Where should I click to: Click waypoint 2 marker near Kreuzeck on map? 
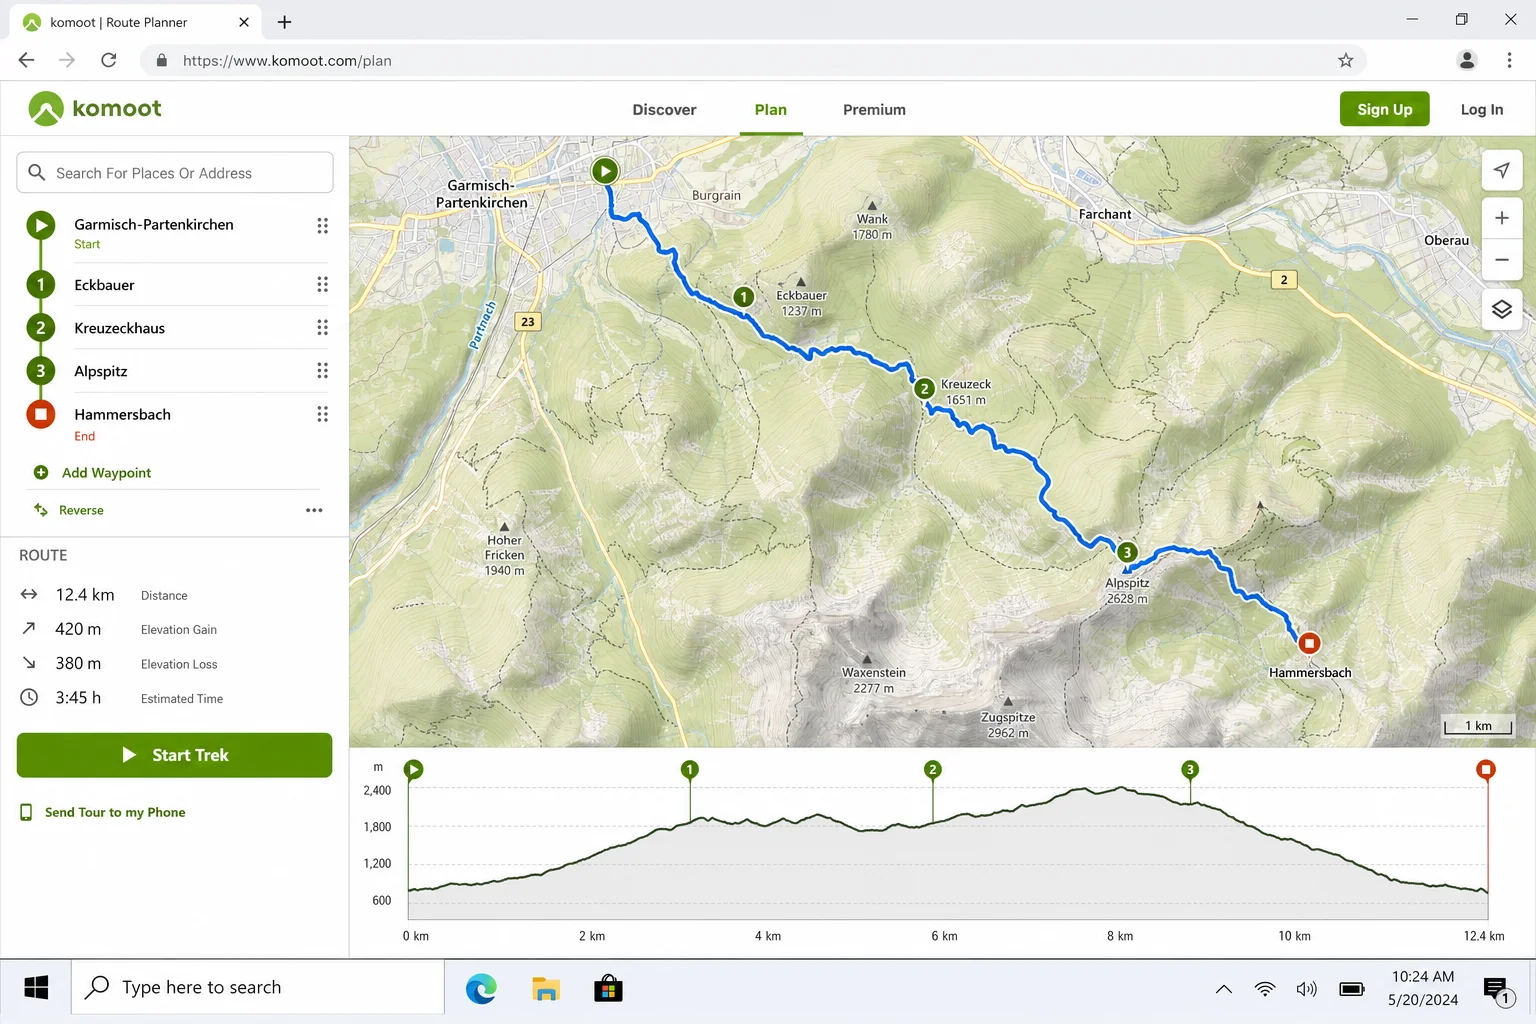click(925, 388)
